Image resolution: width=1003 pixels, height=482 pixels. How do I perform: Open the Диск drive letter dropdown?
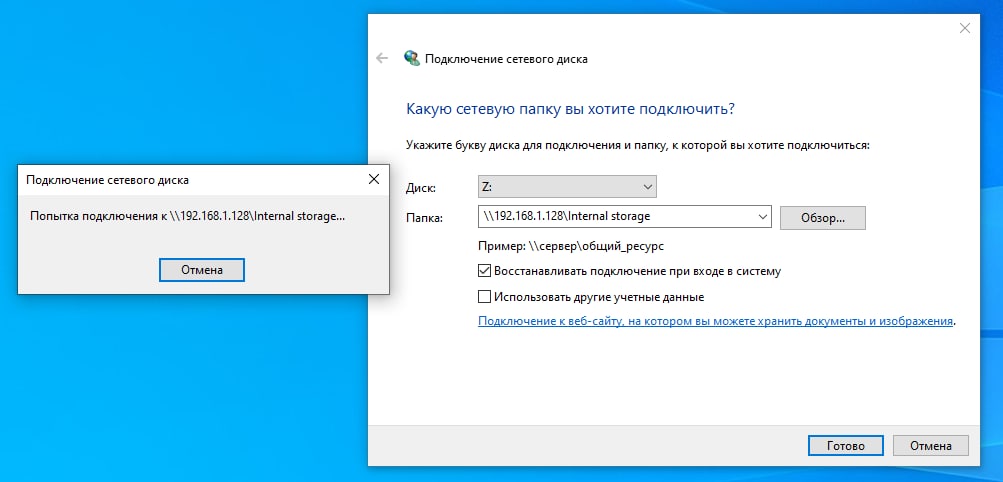pyautogui.click(x=567, y=187)
